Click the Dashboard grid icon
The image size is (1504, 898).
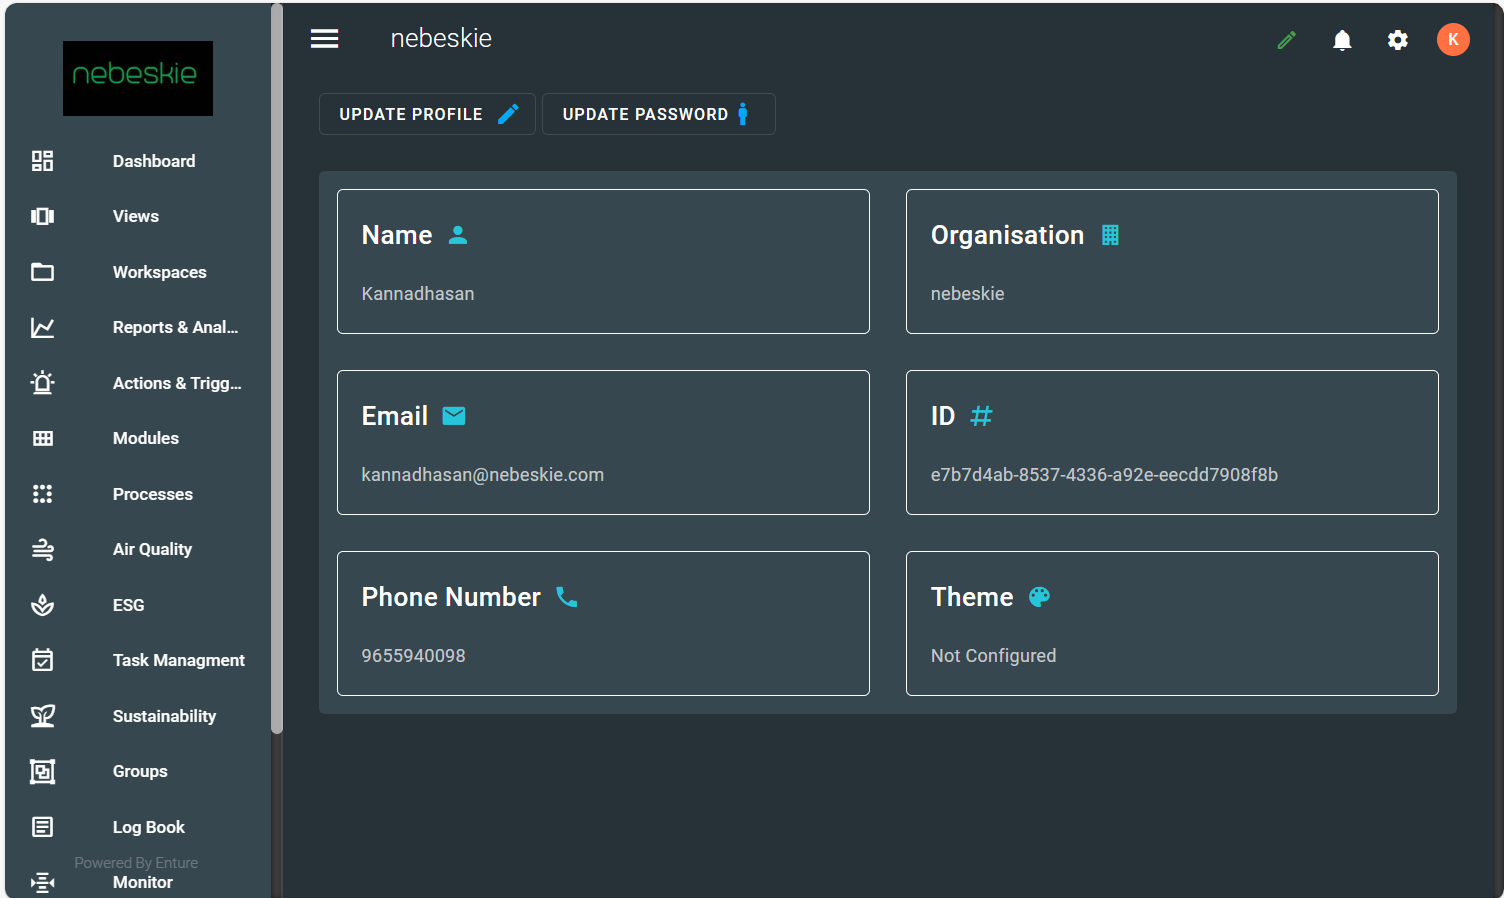42,161
